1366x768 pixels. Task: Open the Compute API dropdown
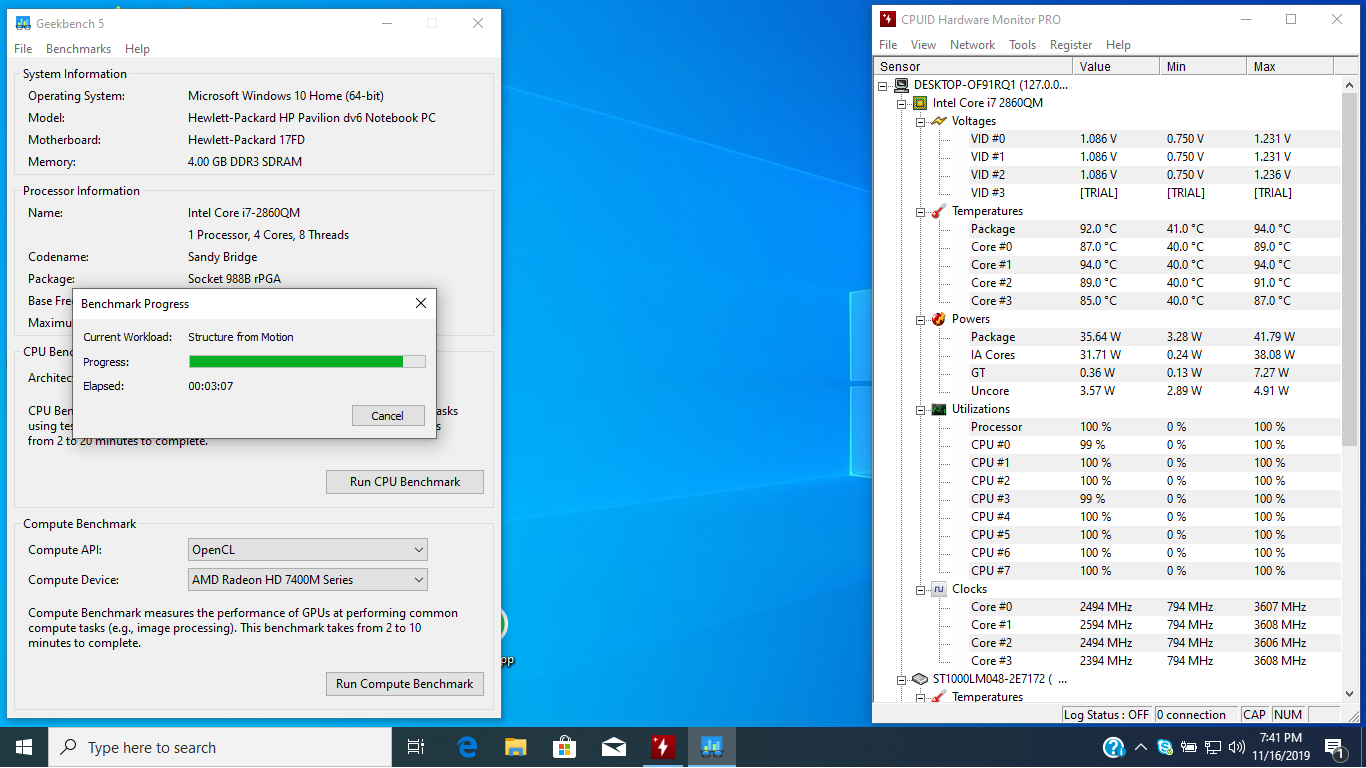[x=307, y=549]
